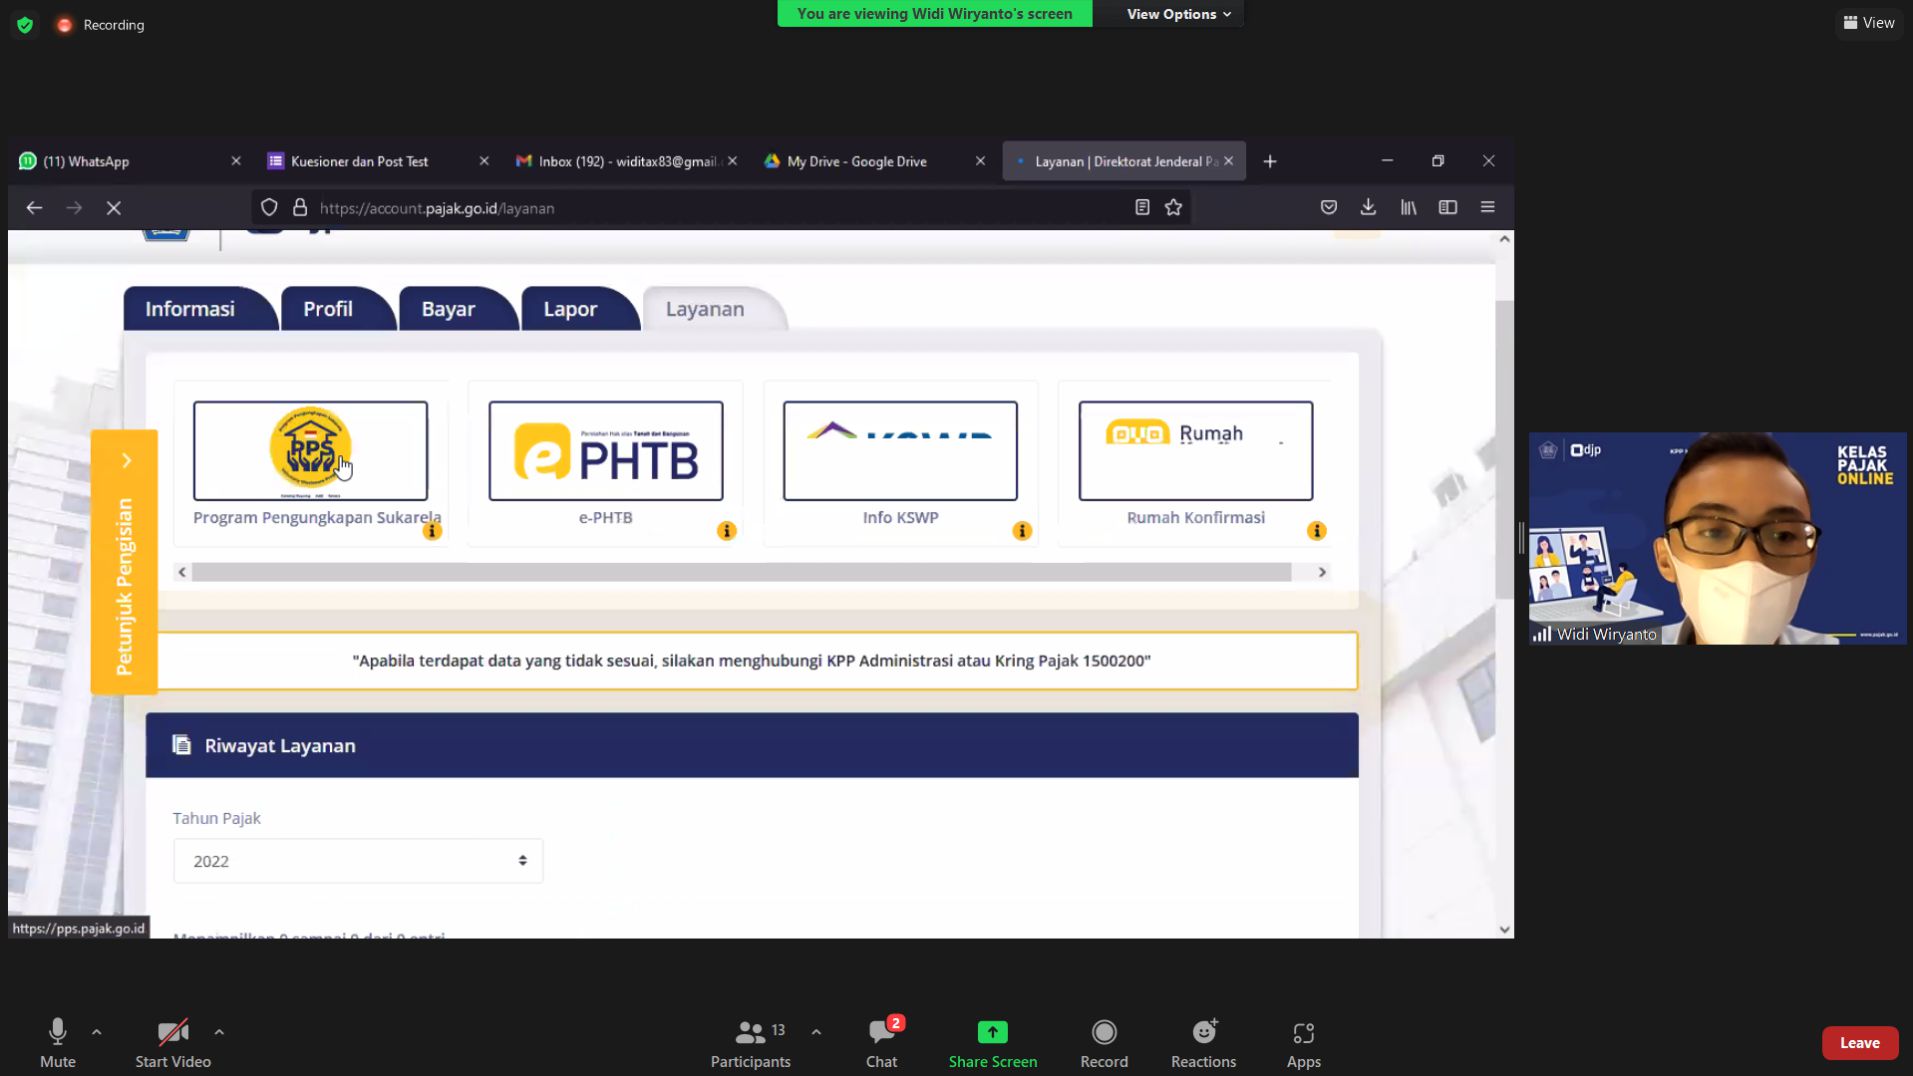The height and width of the screenshot is (1076, 1913).
Task: Bookmark this page with the star icon
Action: (1173, 208)
